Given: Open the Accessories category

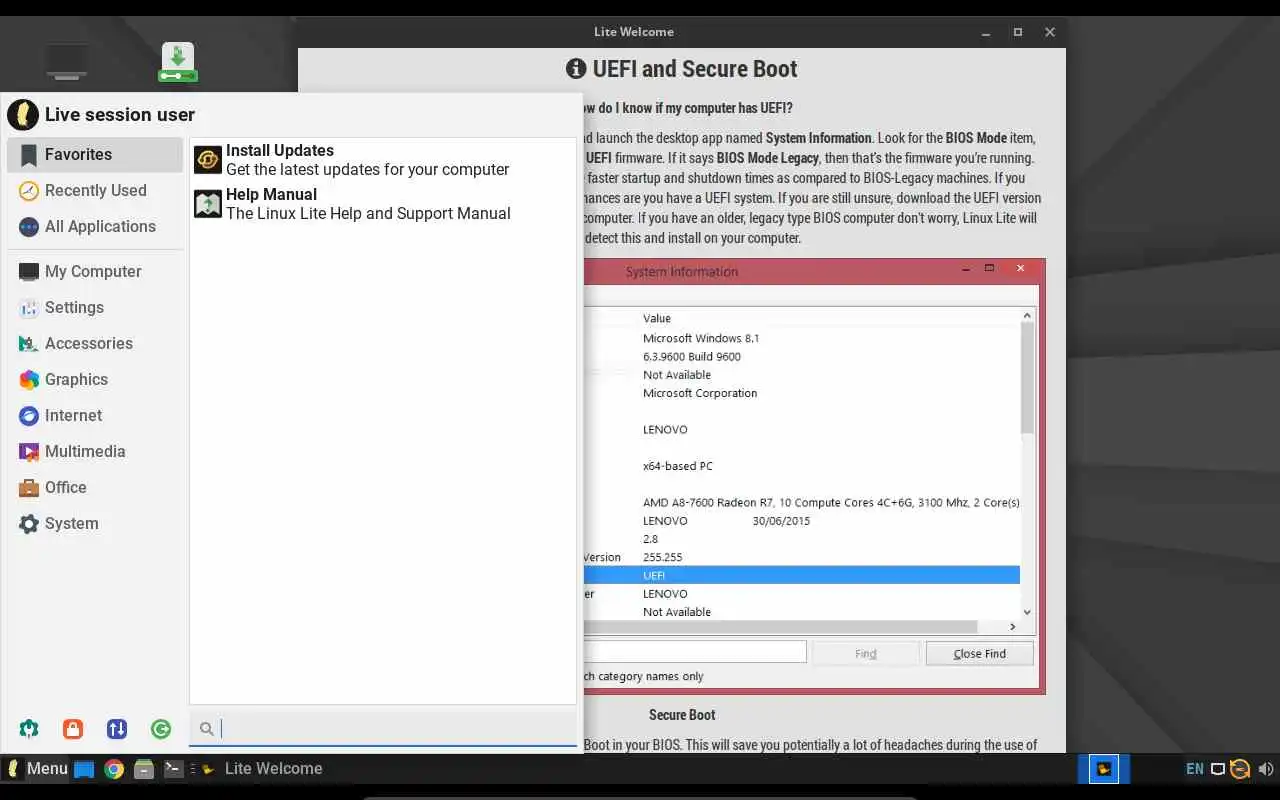Looking at the screenshot, I should pos(95,344).
